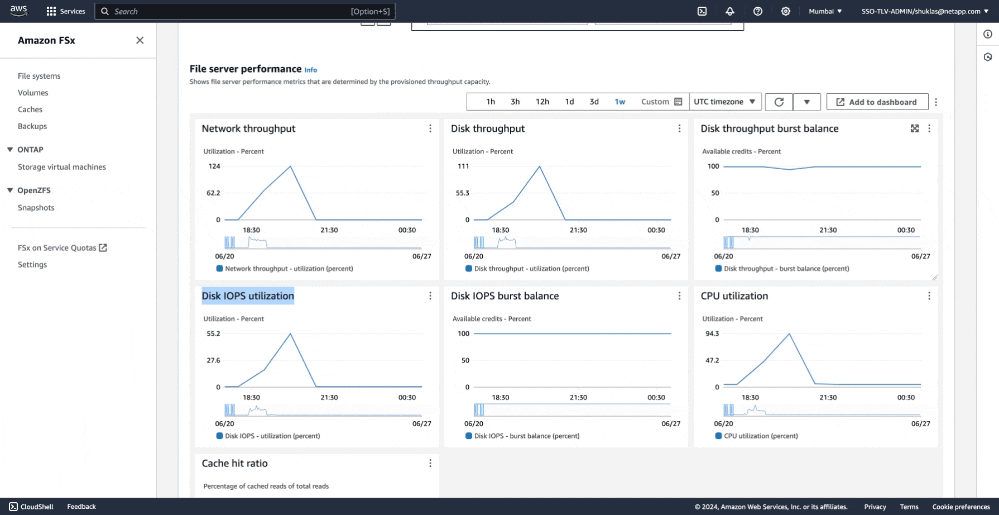Select the 1h time range

[490, 102]
